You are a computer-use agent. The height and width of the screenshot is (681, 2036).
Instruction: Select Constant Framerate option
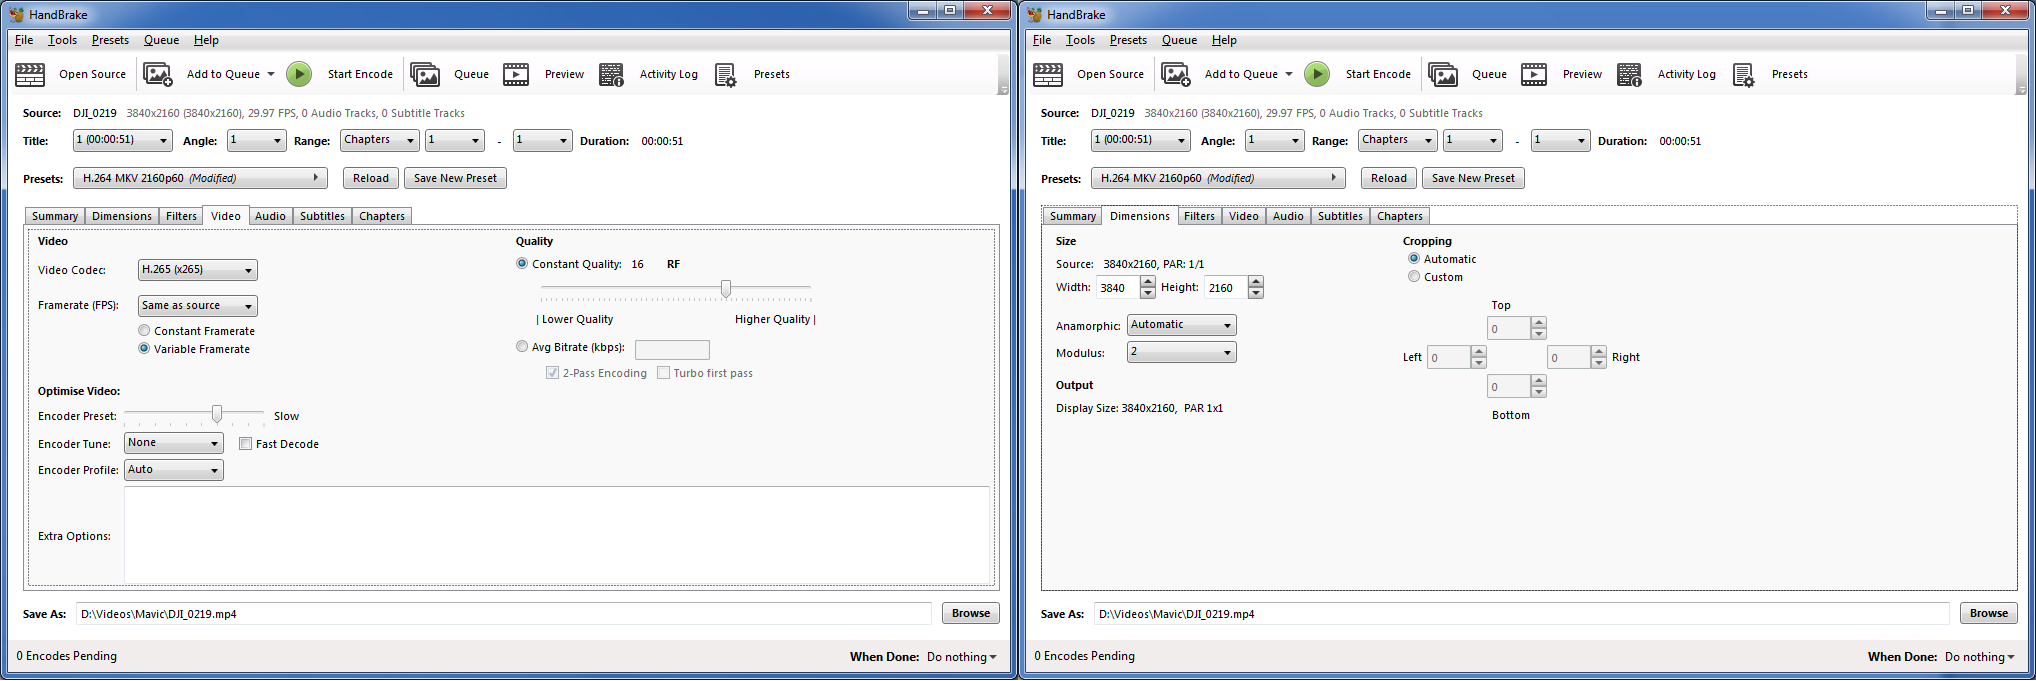[x=144, y=331]
